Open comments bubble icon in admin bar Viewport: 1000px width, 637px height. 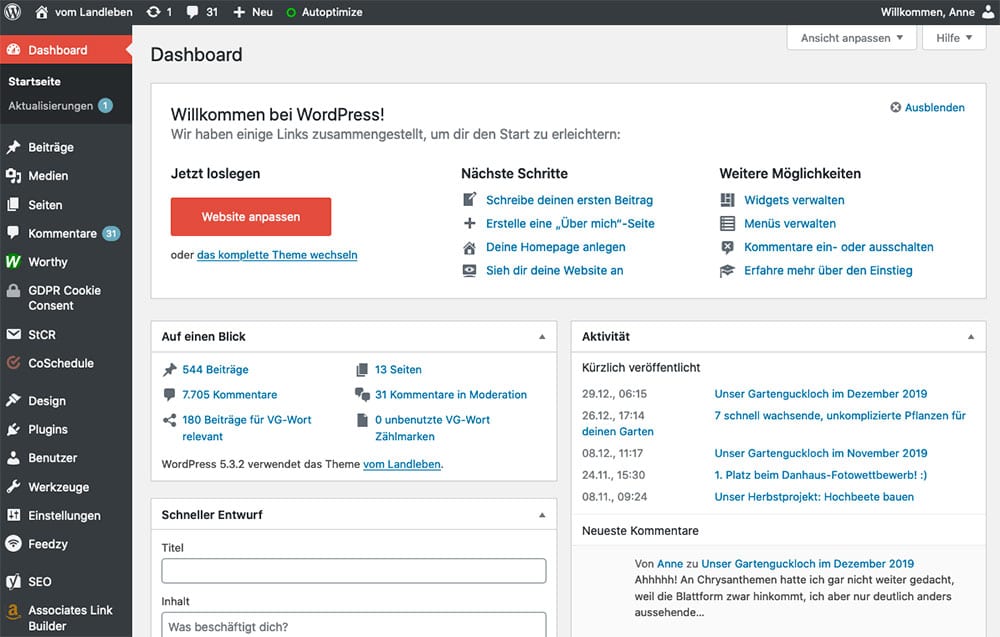point(192,12)
